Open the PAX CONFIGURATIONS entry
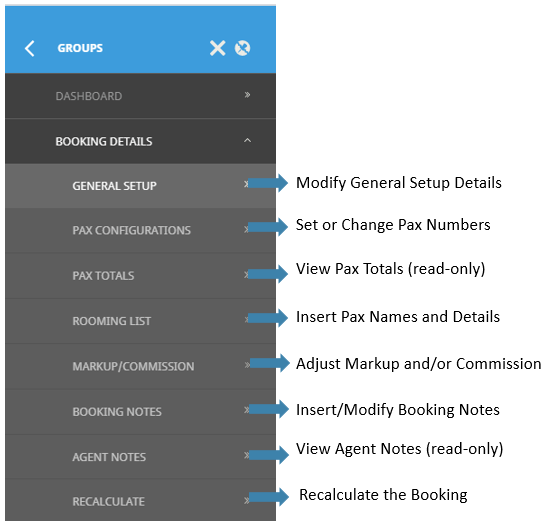This screenshot has width=555, height=528. click(141, 230)
